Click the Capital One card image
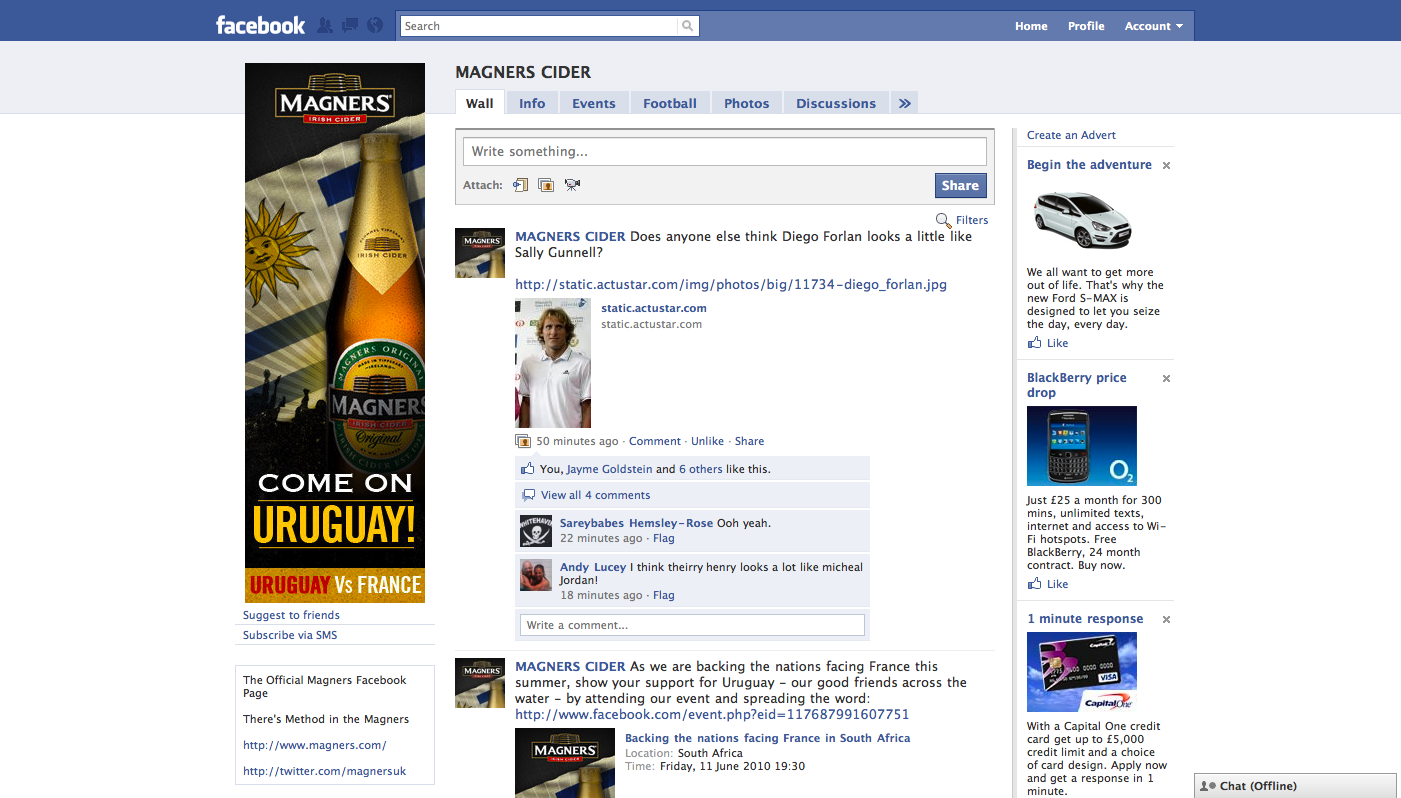1401x798 pixels. tap(1082, 672)
